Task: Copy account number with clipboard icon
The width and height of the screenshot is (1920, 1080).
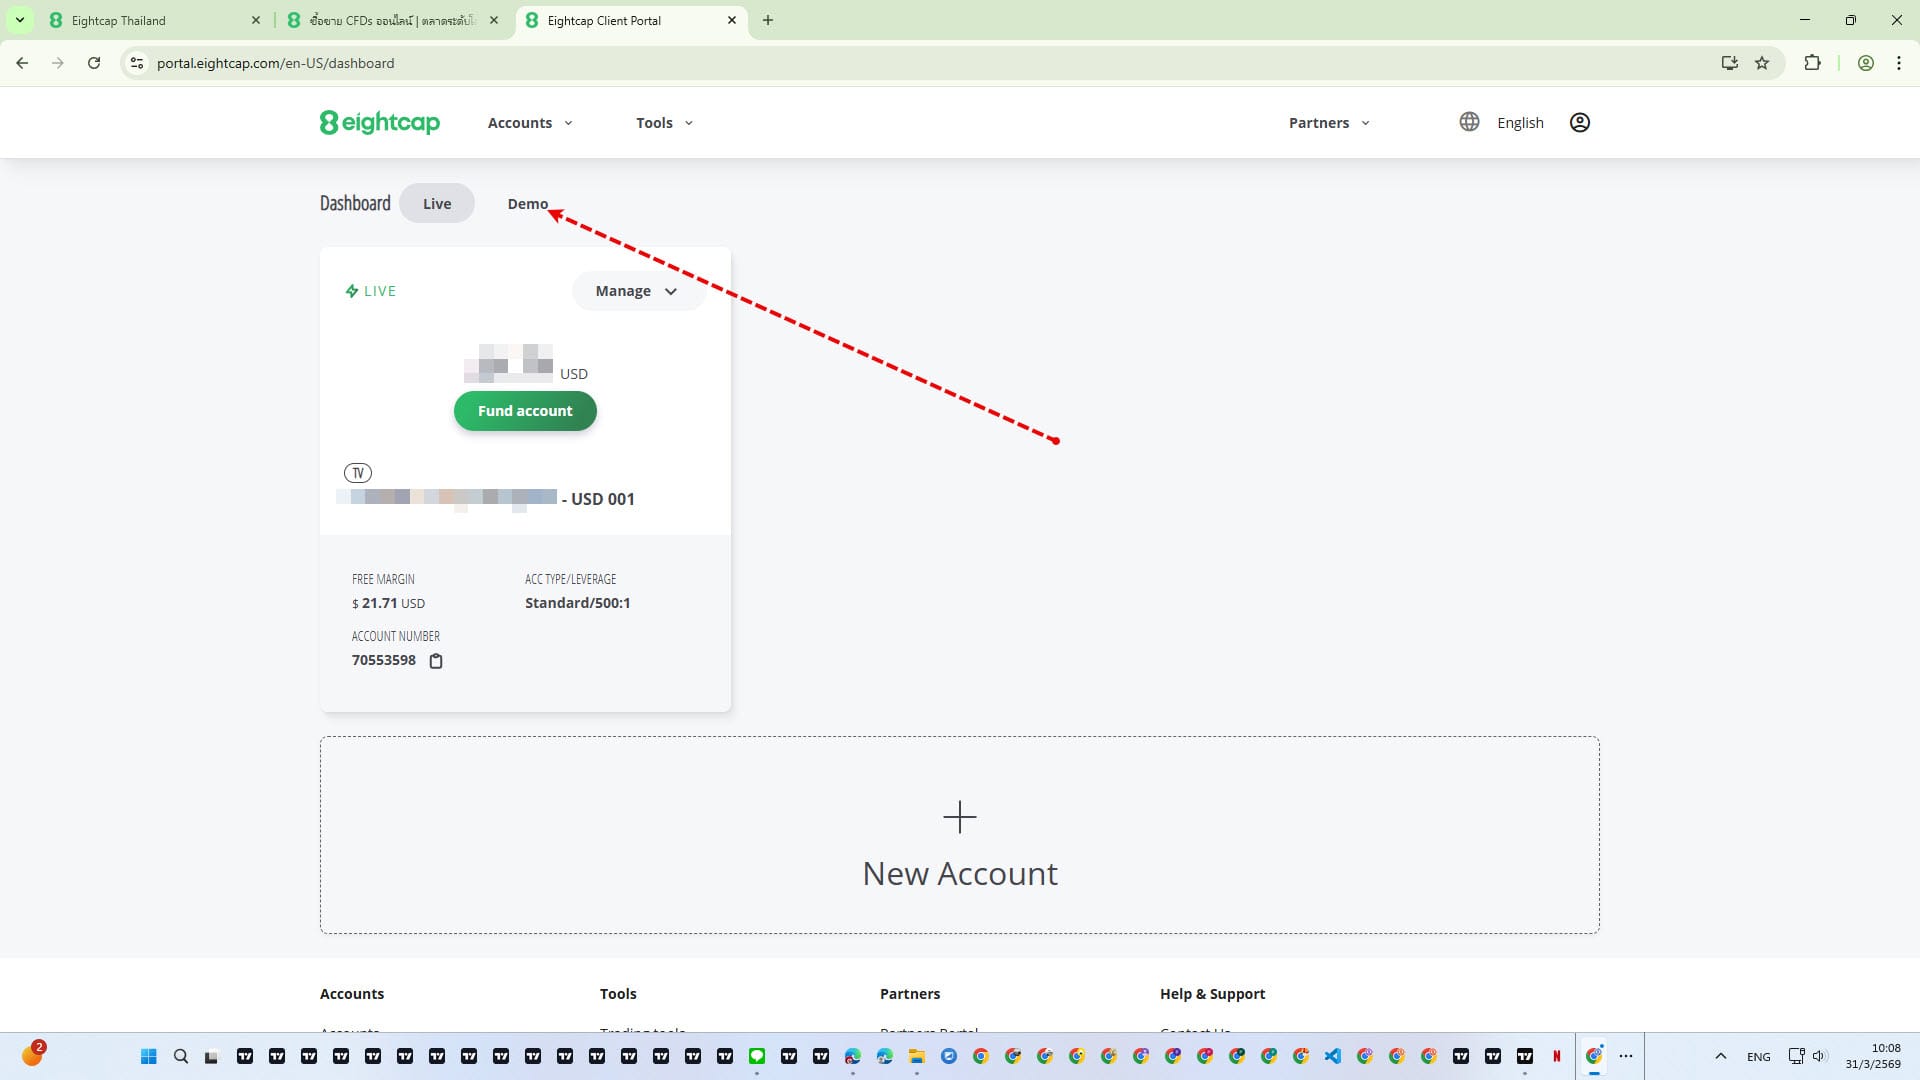Action: pos(436,661)
